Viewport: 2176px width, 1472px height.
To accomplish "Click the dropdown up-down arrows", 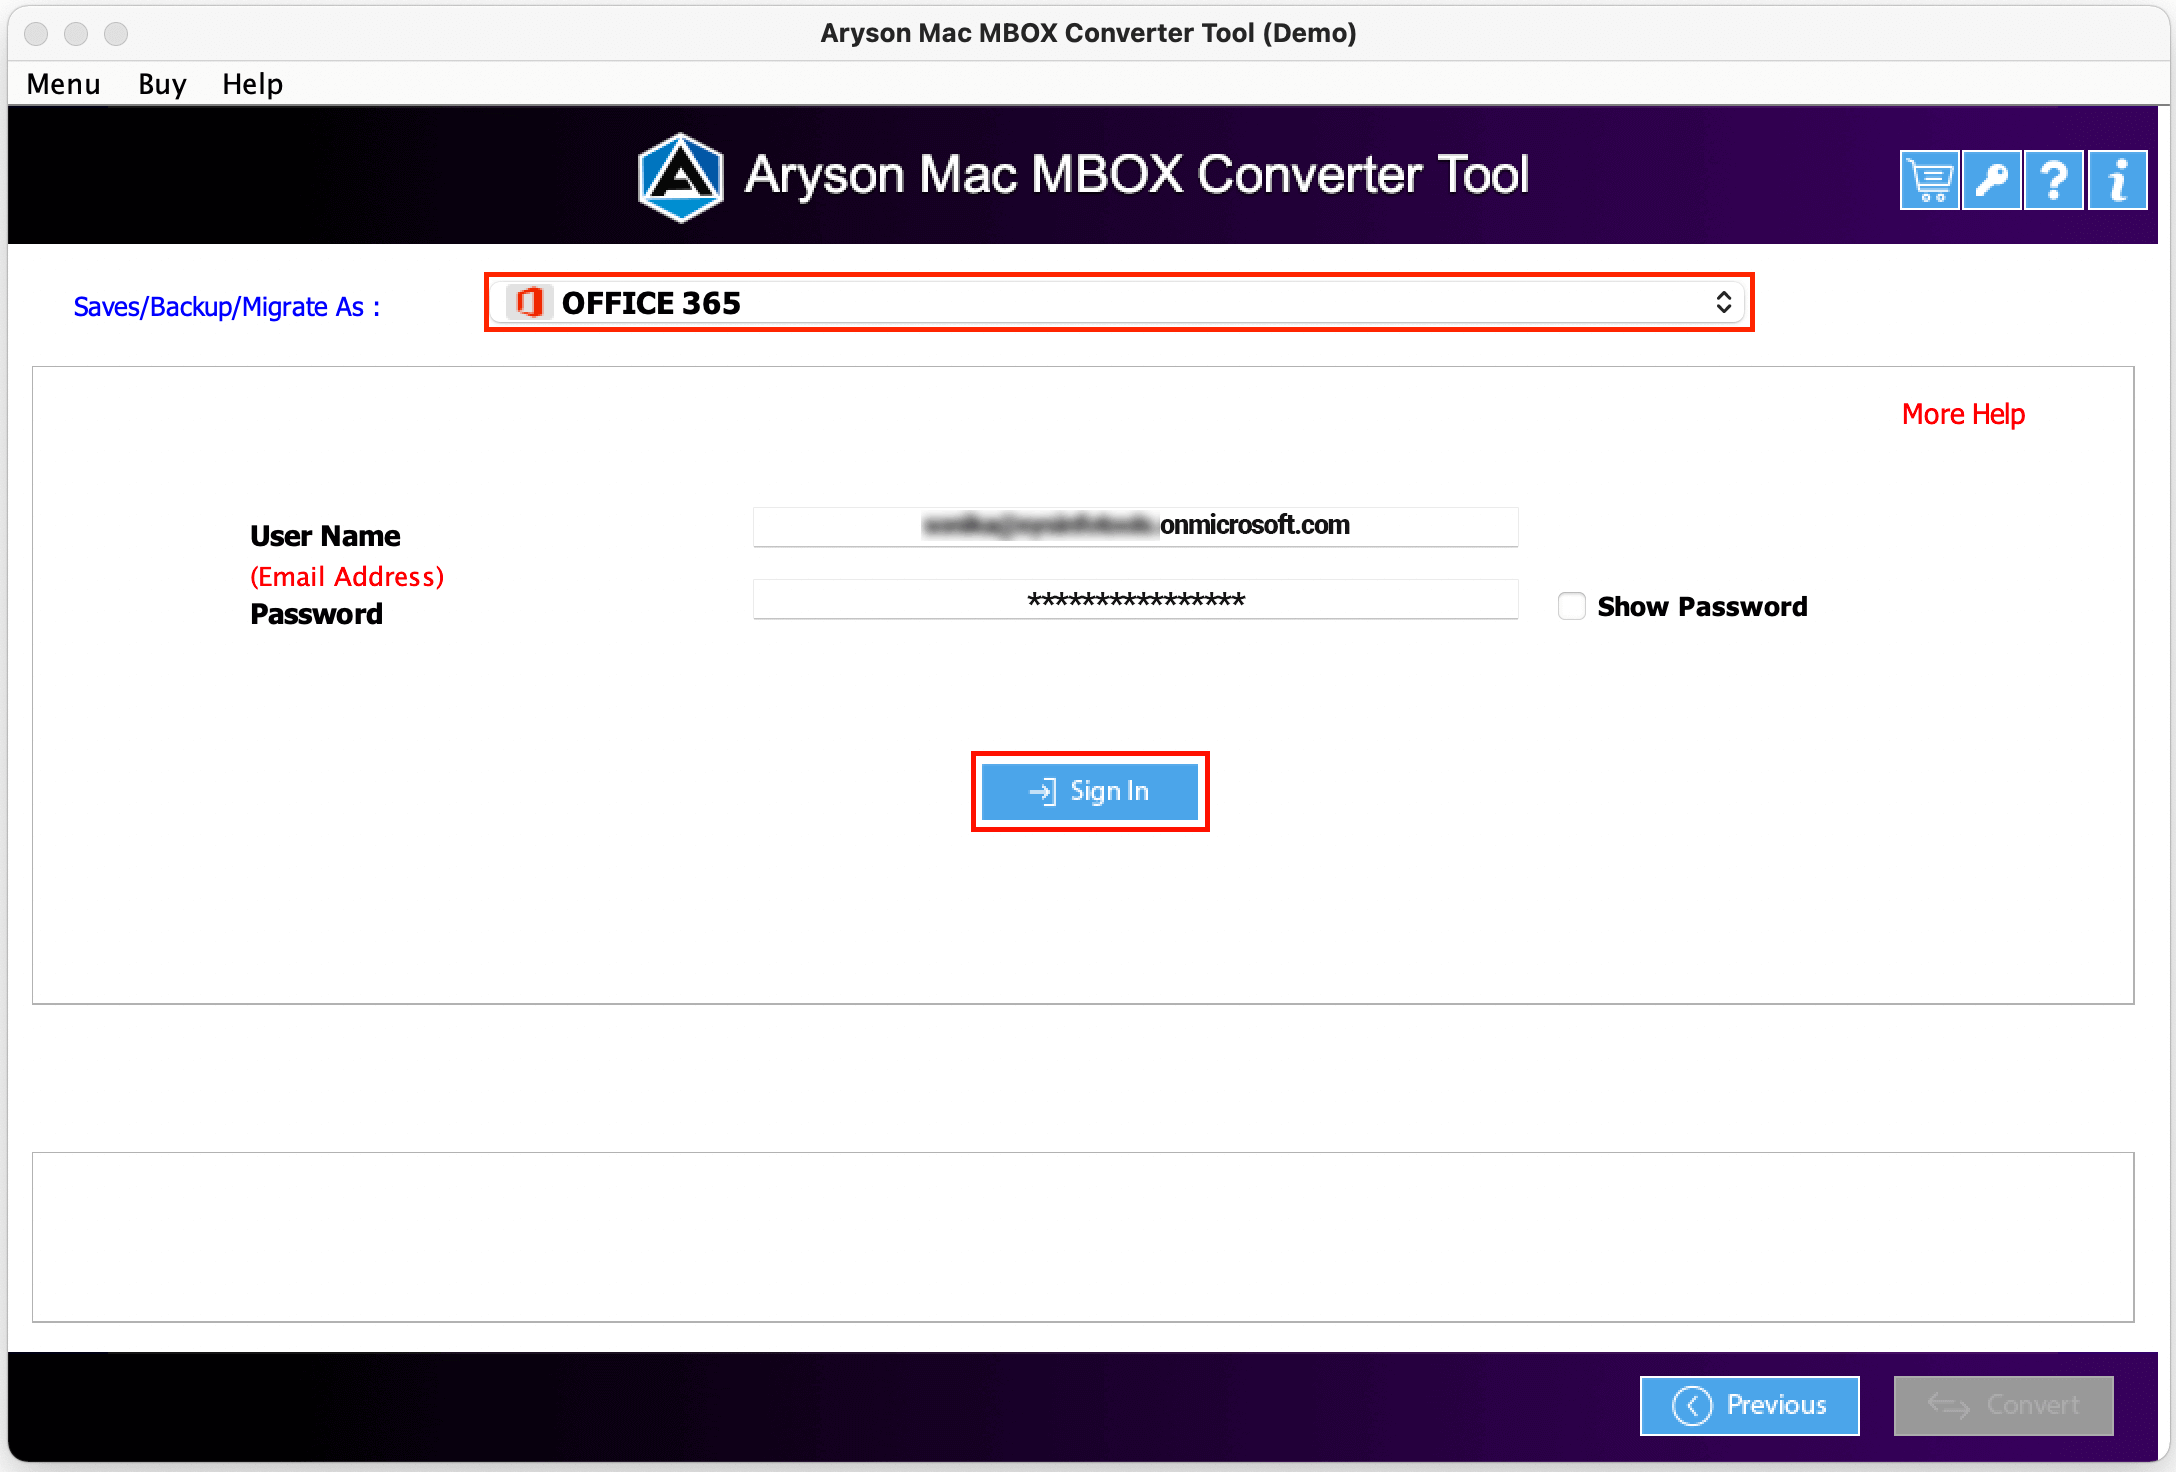I will 1723,302.
